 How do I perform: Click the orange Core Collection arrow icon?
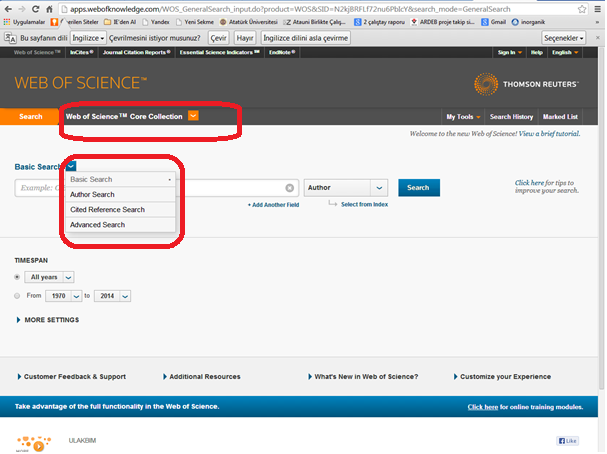point(193,116)
